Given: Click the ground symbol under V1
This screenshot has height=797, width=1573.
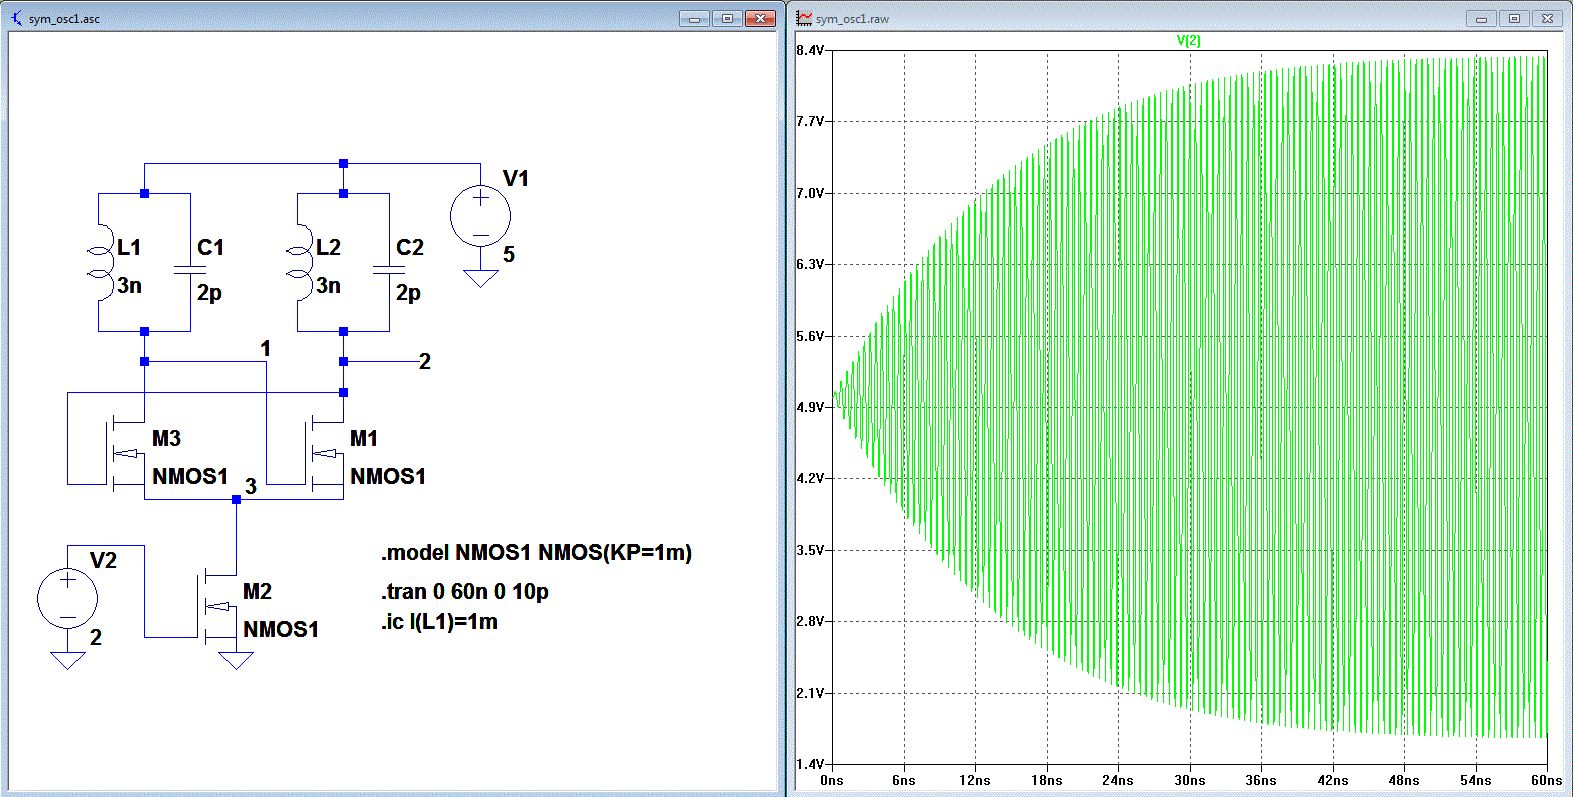Looking at the screenshot, I should coord(480,277).
